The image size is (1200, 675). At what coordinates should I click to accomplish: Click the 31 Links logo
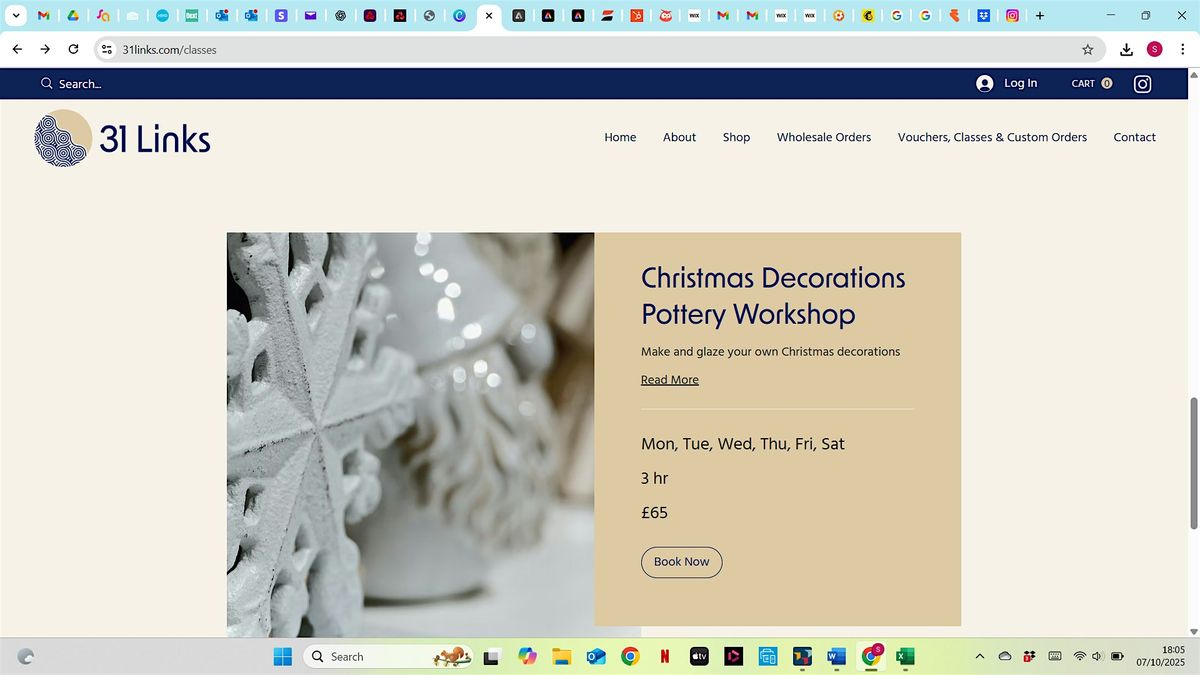(122, 138)
